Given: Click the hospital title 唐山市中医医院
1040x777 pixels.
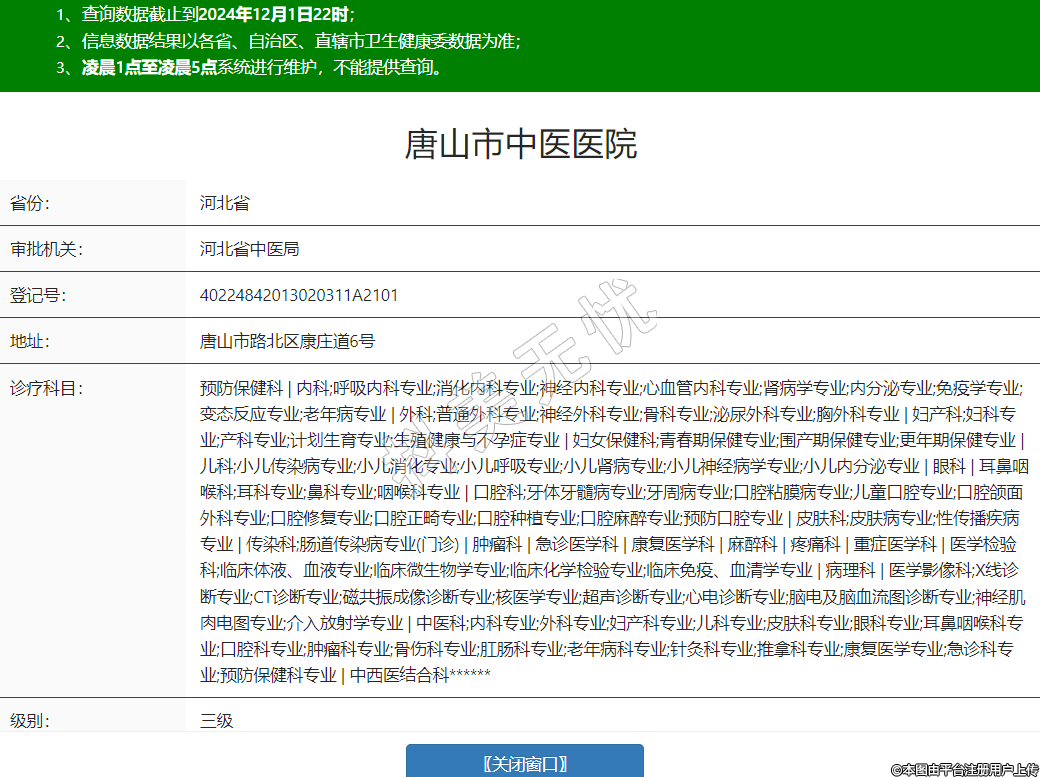Looking at the screenshot, I should [520, 144].
